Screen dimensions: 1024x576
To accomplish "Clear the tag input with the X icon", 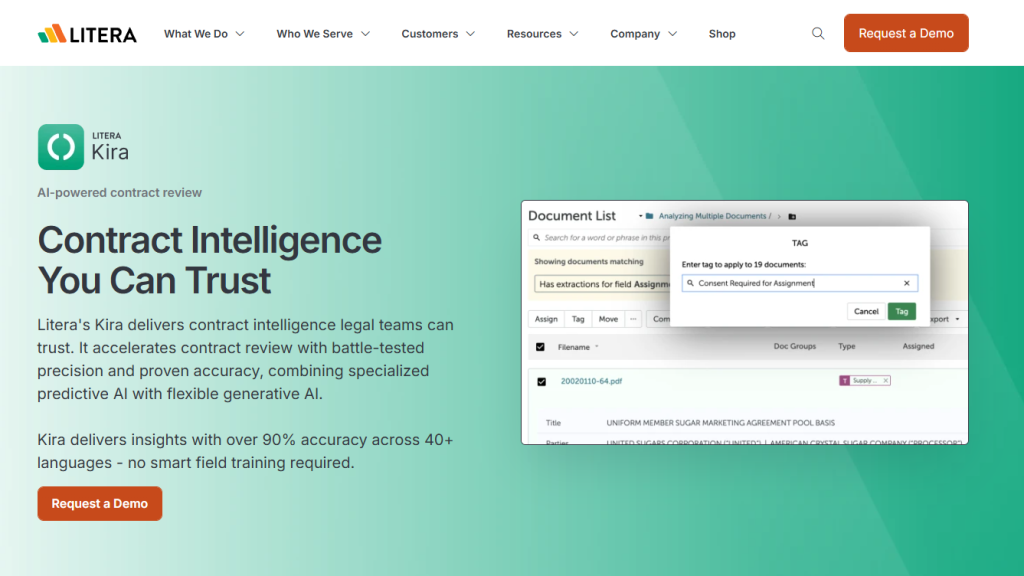I will pyautogui.click(x=906, y=283).
